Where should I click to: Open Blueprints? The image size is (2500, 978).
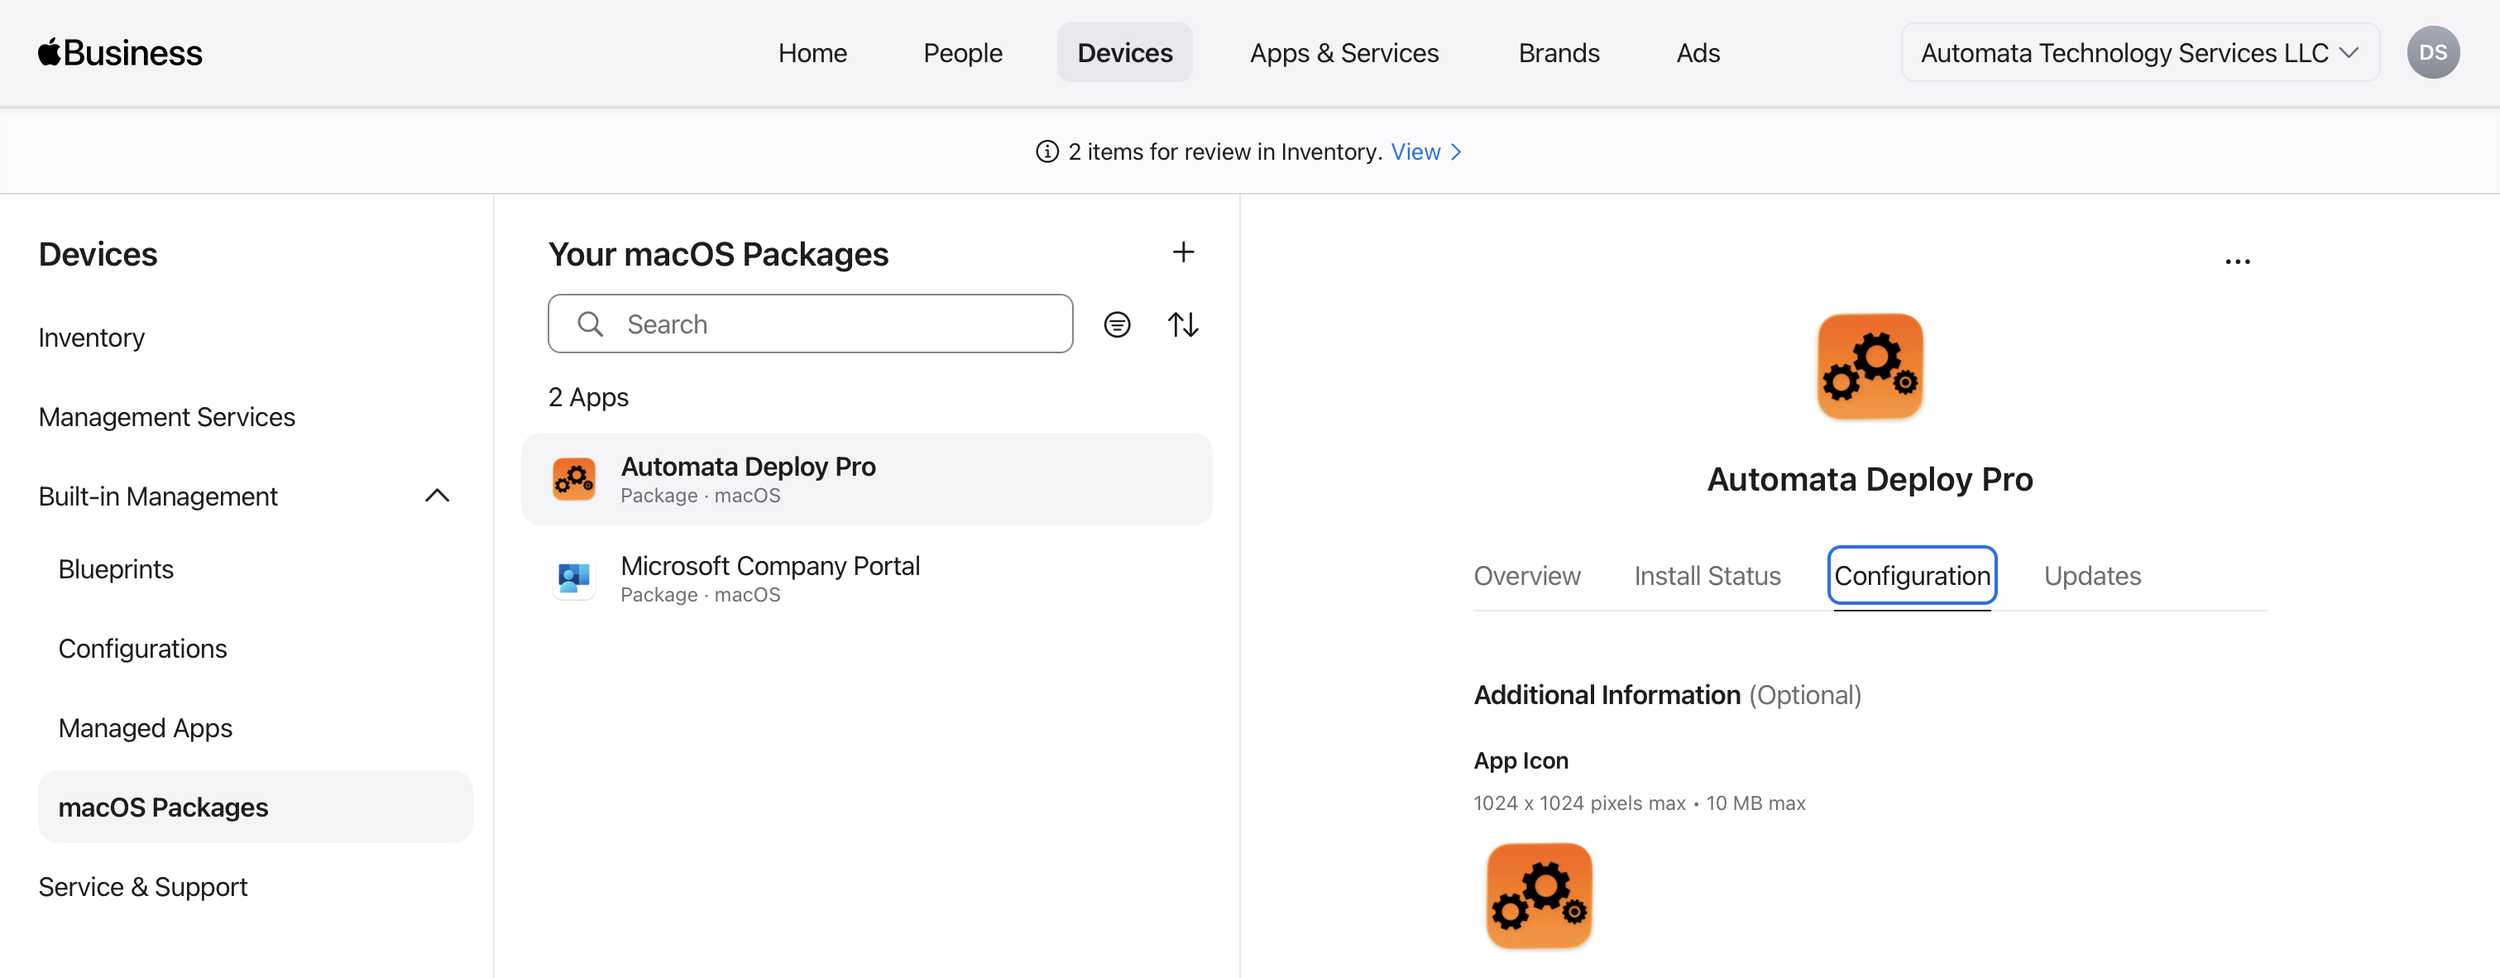click(116, 569)
